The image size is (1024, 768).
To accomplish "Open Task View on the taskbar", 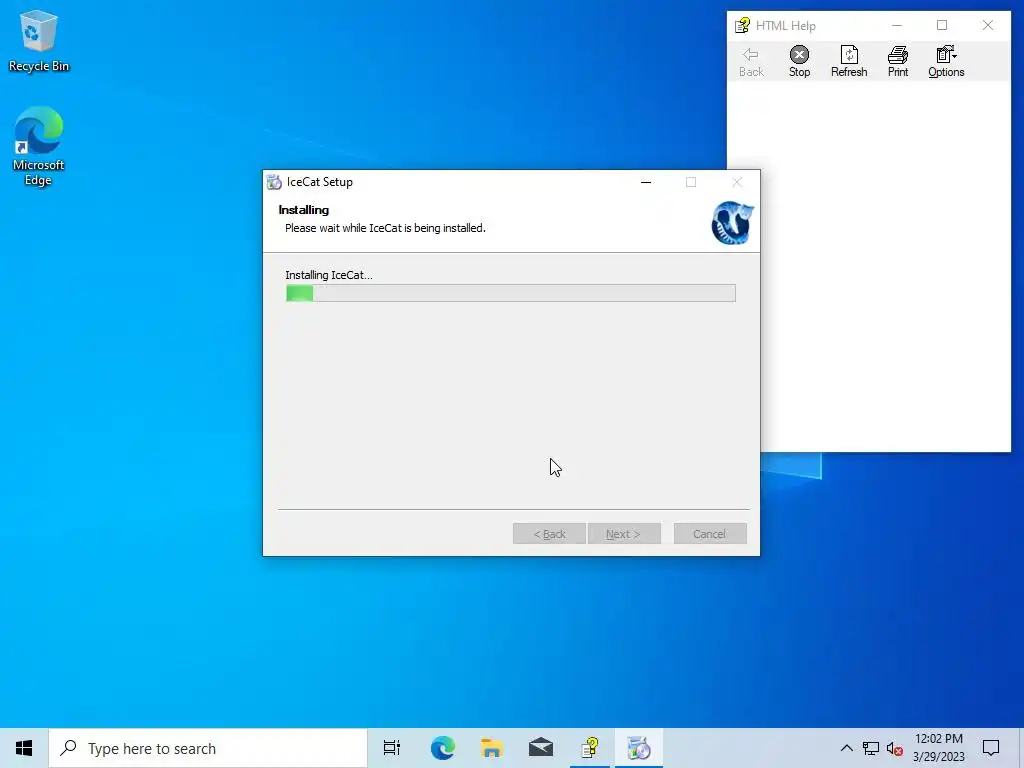I will [392, 748].
